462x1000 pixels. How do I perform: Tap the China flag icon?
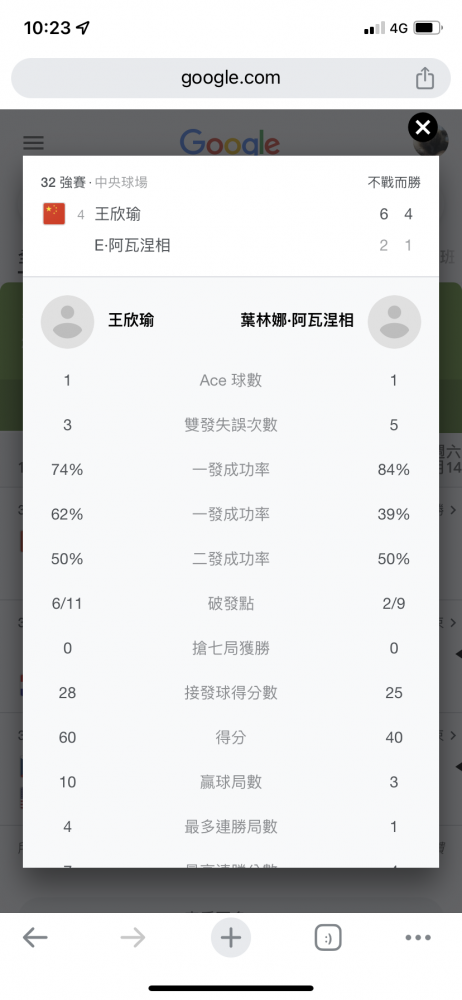[x=54, y=214]
